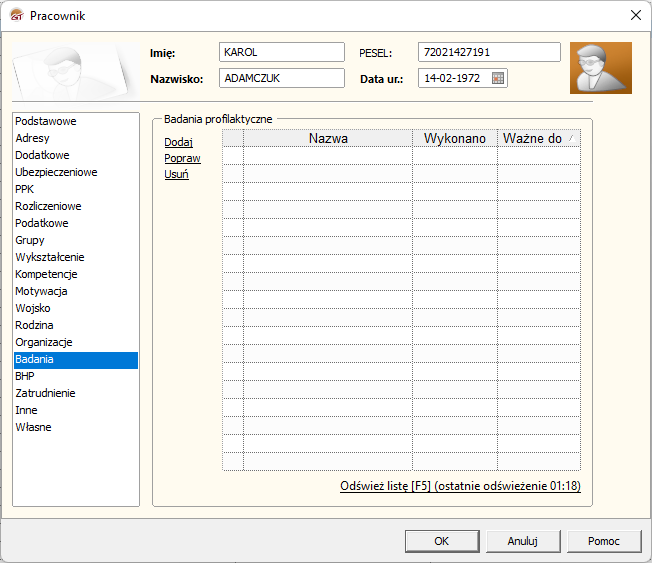
Task: Click the Dodaj link to add examination
Action: point(178,142)
